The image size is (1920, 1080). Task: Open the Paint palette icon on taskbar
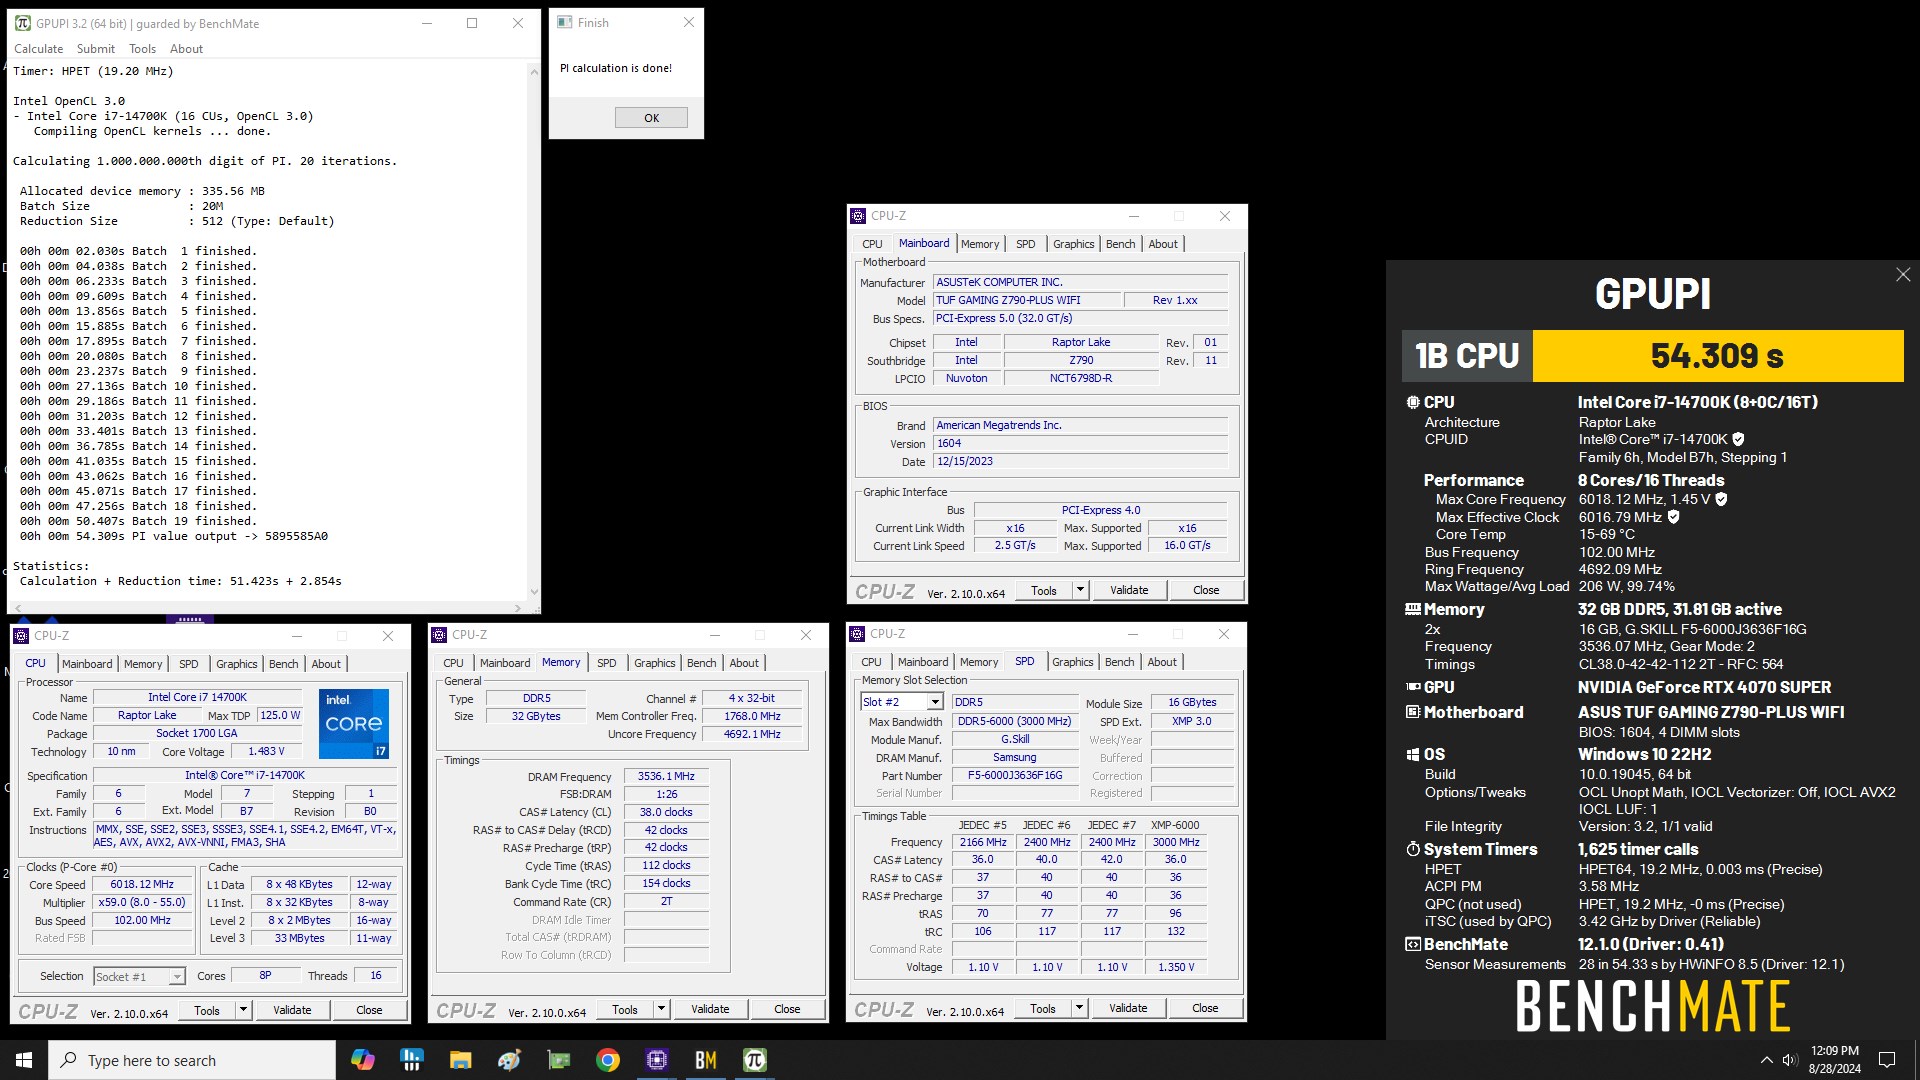(x=509, y=1060)
